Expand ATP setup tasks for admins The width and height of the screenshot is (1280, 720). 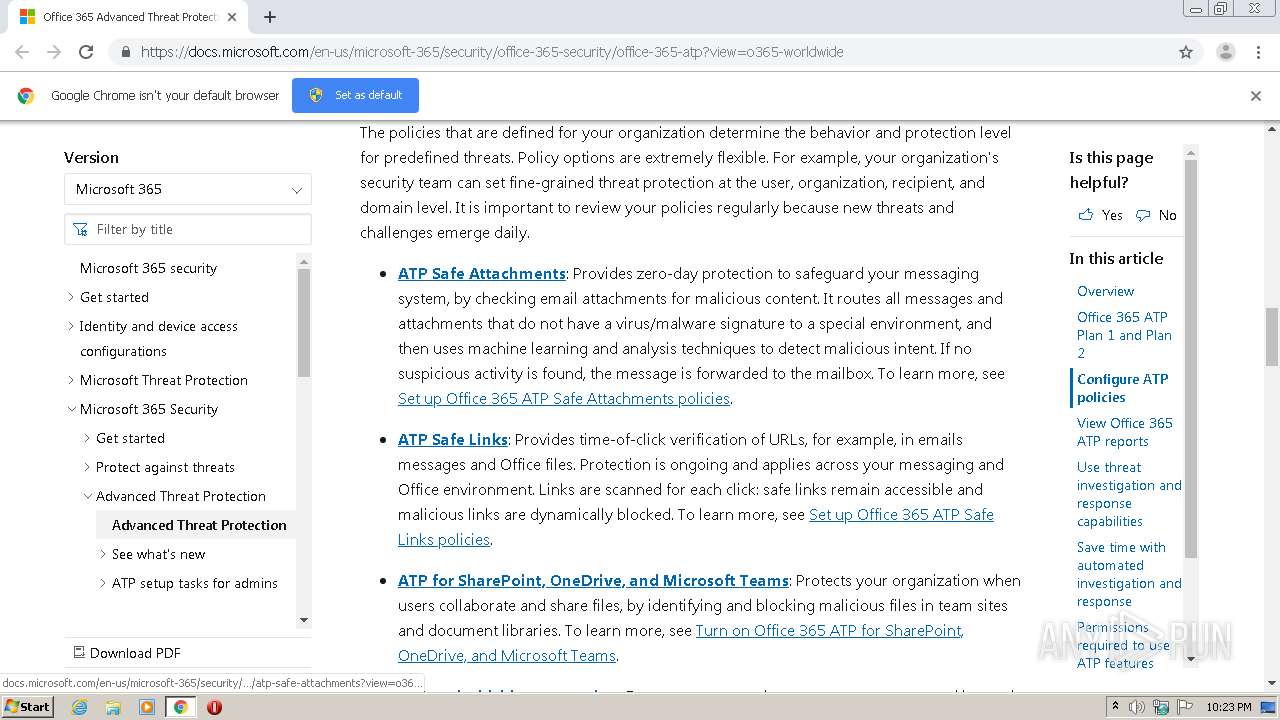click(103, 583)
